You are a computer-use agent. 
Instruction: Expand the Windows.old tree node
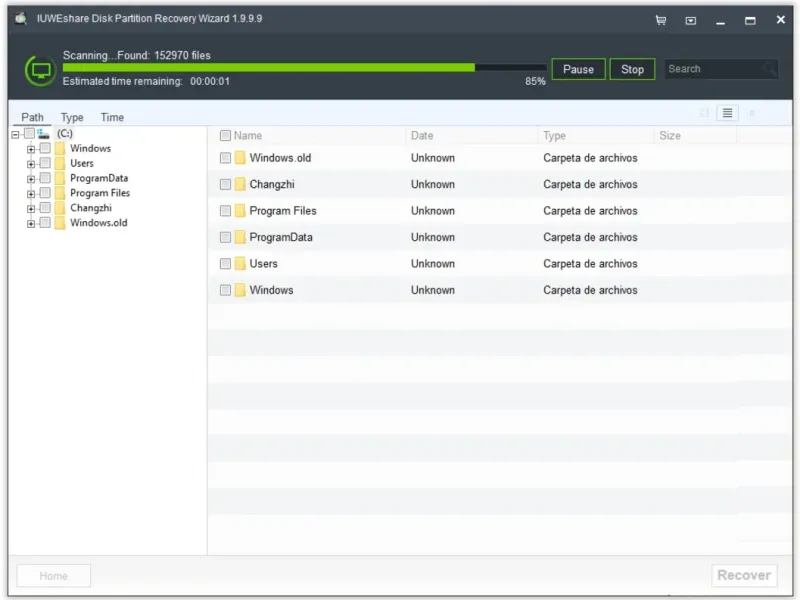tap(31, 223)
